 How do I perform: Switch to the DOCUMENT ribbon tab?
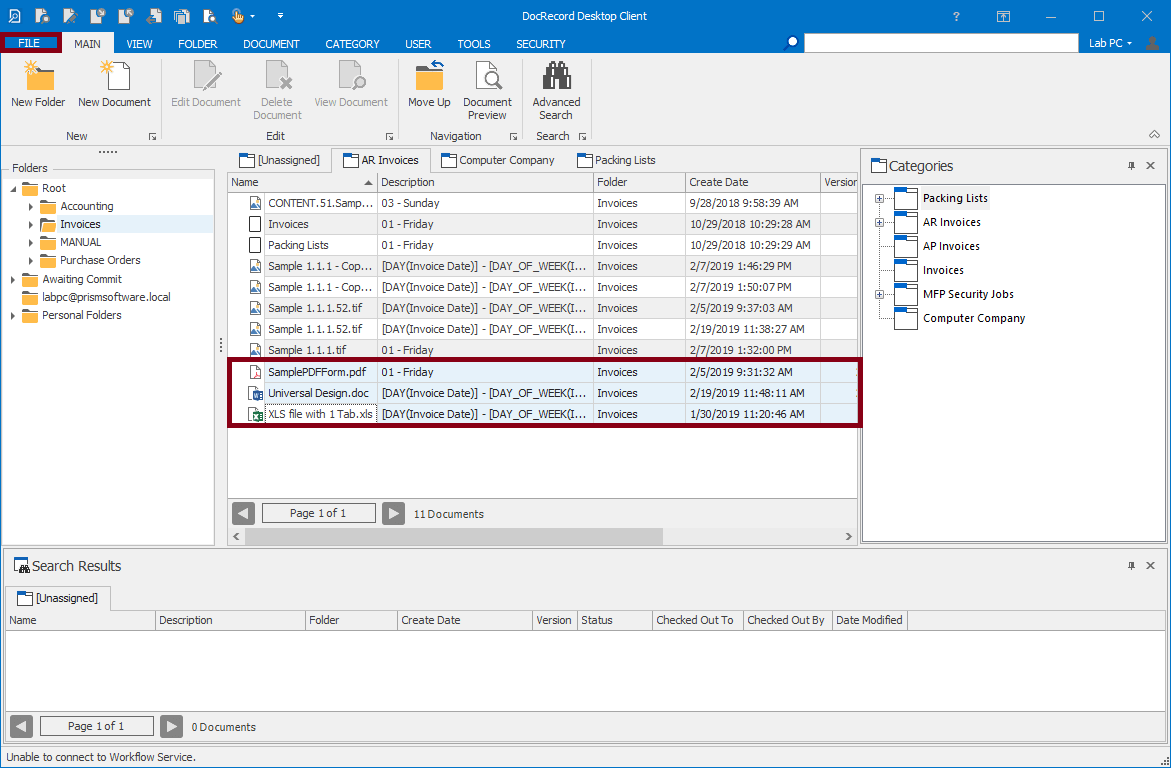point(271,44)
